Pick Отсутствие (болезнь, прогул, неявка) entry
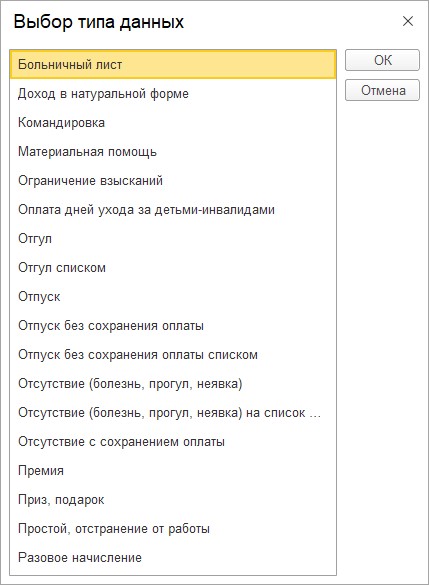 173,384
